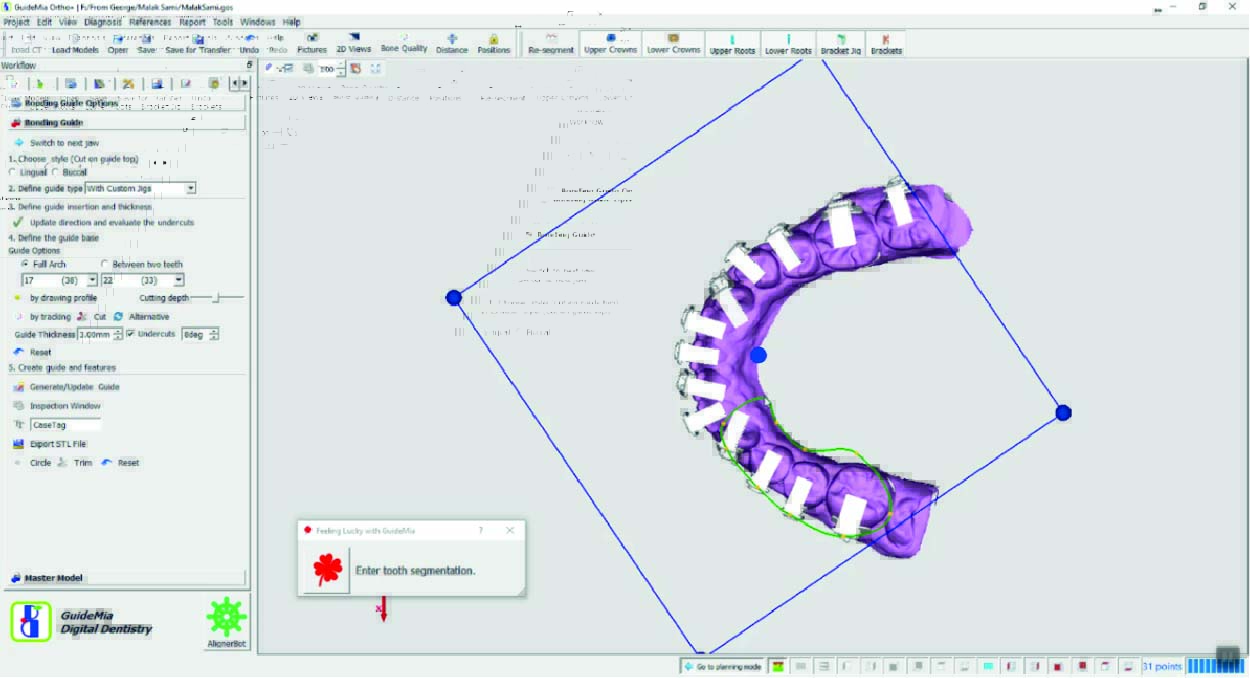Click the Brackets toolbar icon
1250x678 pixels.
tap(885, 43)
